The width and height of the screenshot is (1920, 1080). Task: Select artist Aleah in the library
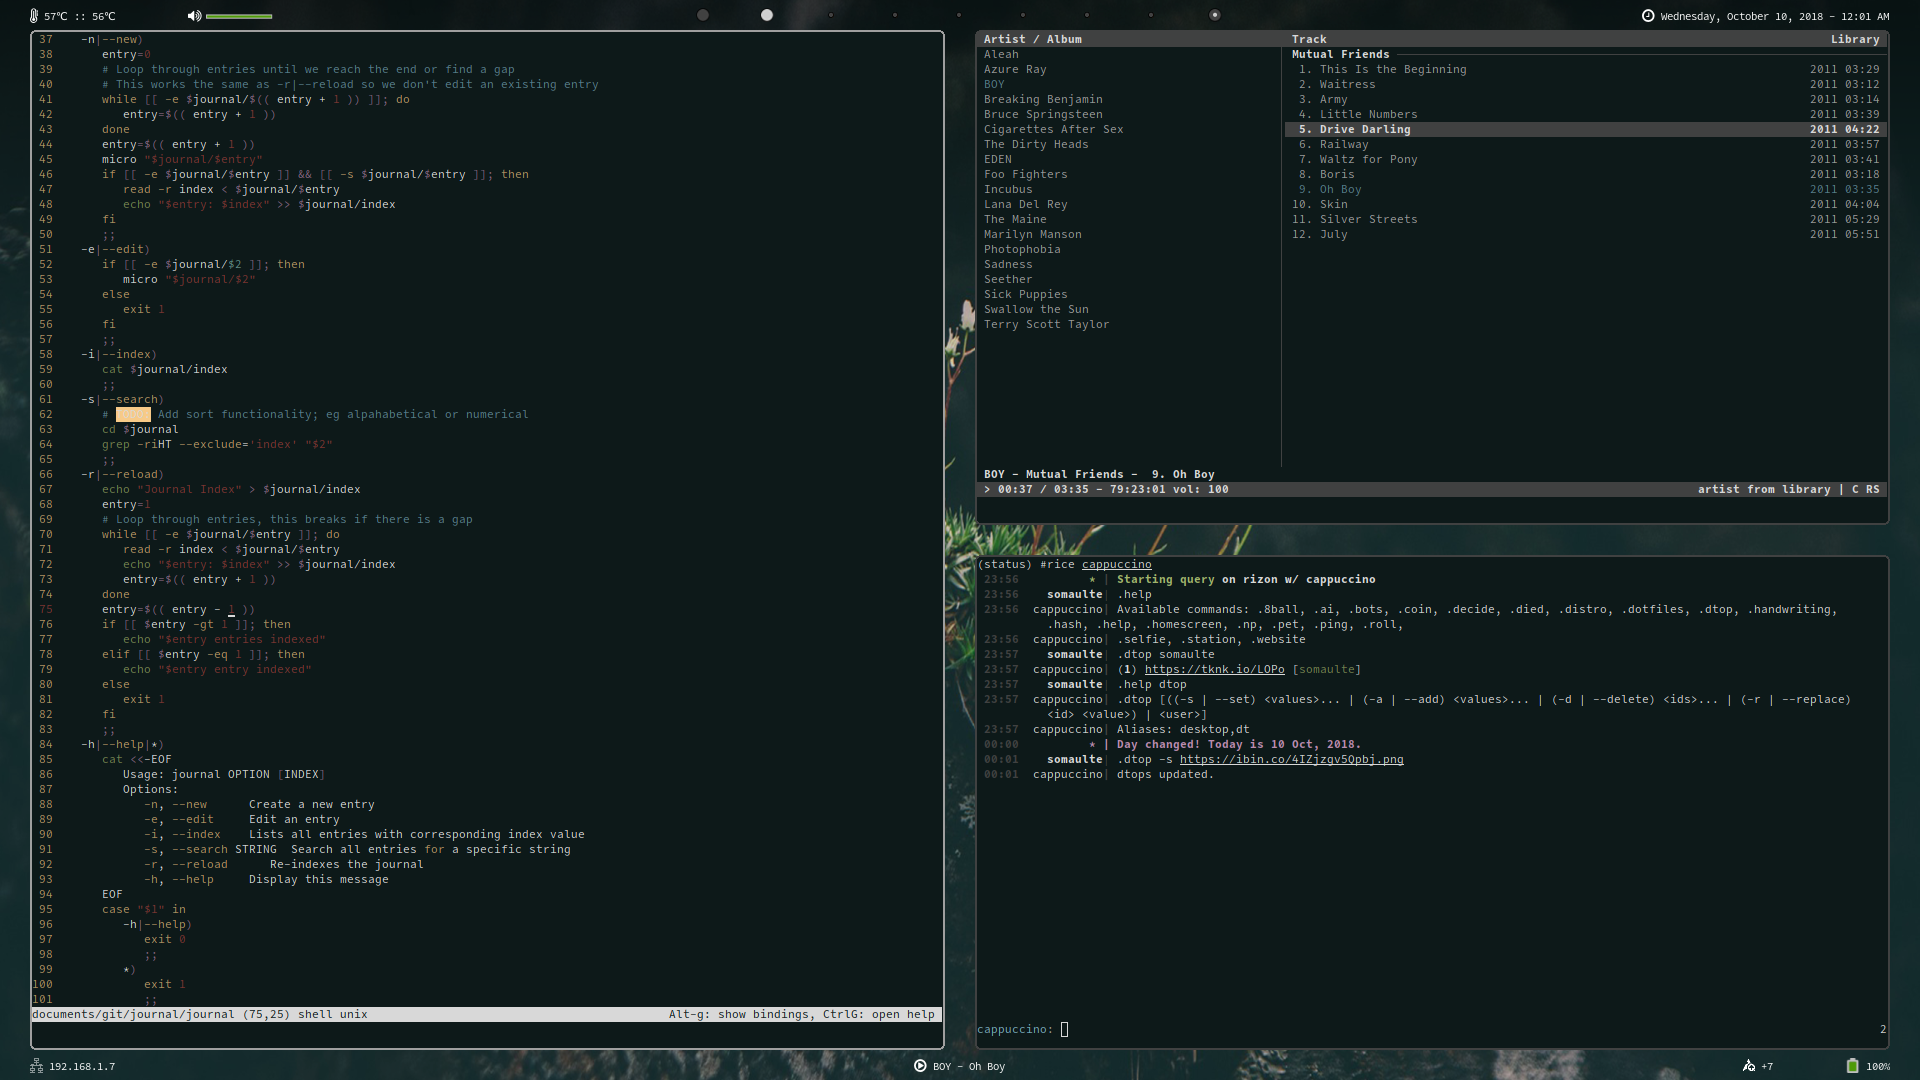coord(1001,55)
